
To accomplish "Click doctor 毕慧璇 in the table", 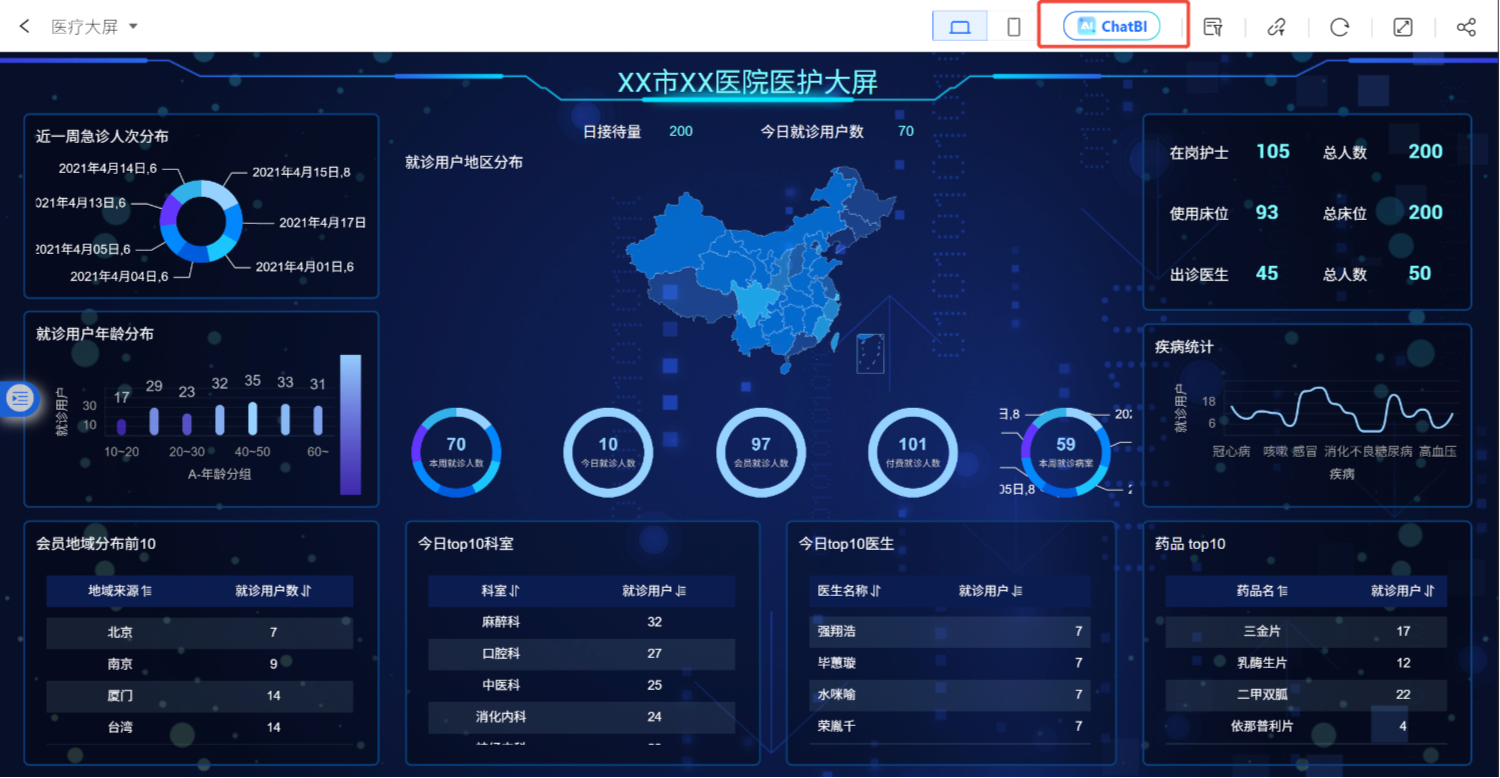I will 836,663.
